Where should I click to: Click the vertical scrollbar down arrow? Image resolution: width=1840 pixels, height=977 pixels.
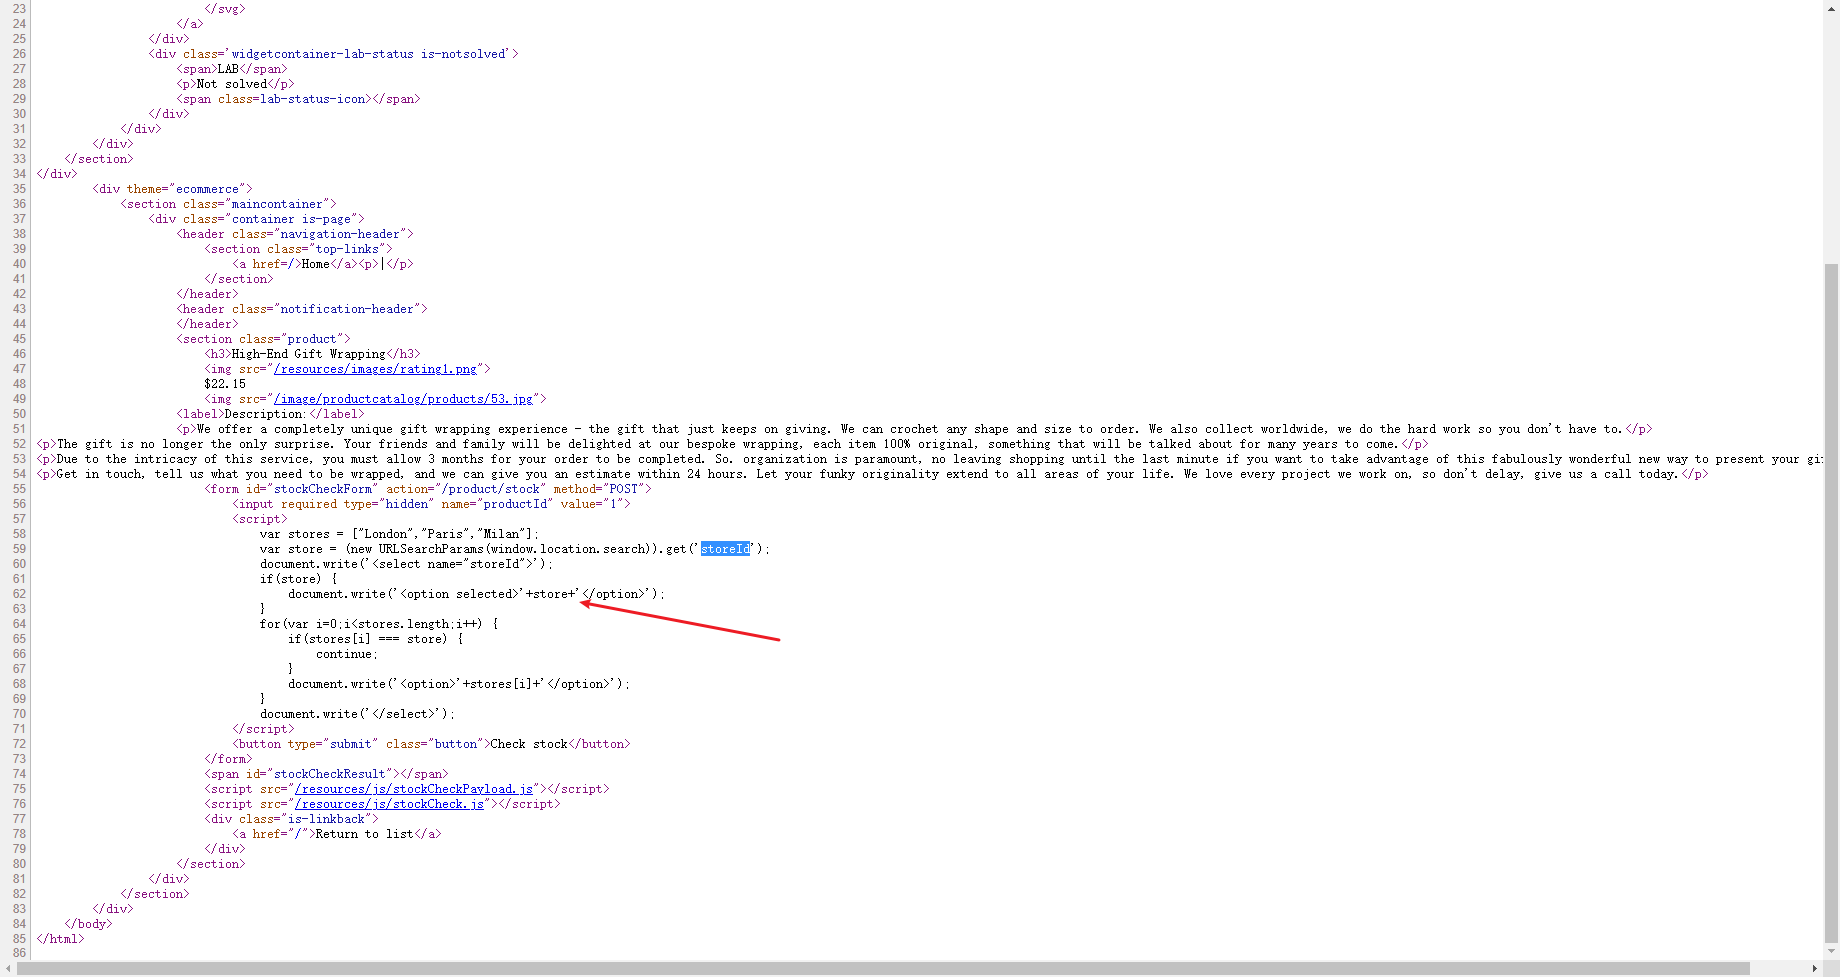pos(1831,951)
